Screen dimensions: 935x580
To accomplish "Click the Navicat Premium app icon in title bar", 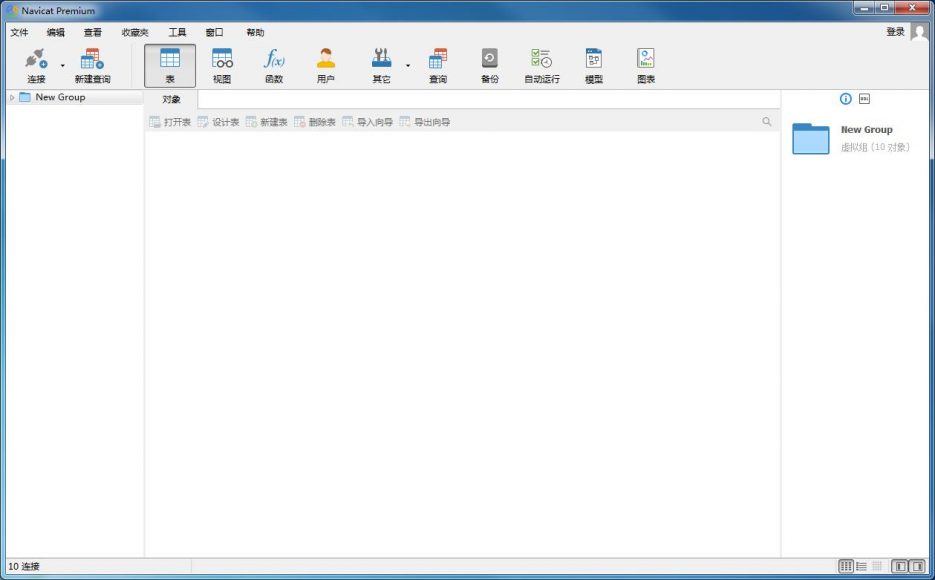I will point(12,10).
